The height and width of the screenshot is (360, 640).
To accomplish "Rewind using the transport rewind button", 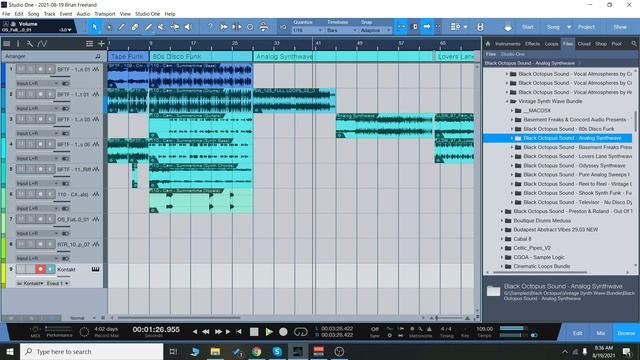I will click(x=206, y=332).
